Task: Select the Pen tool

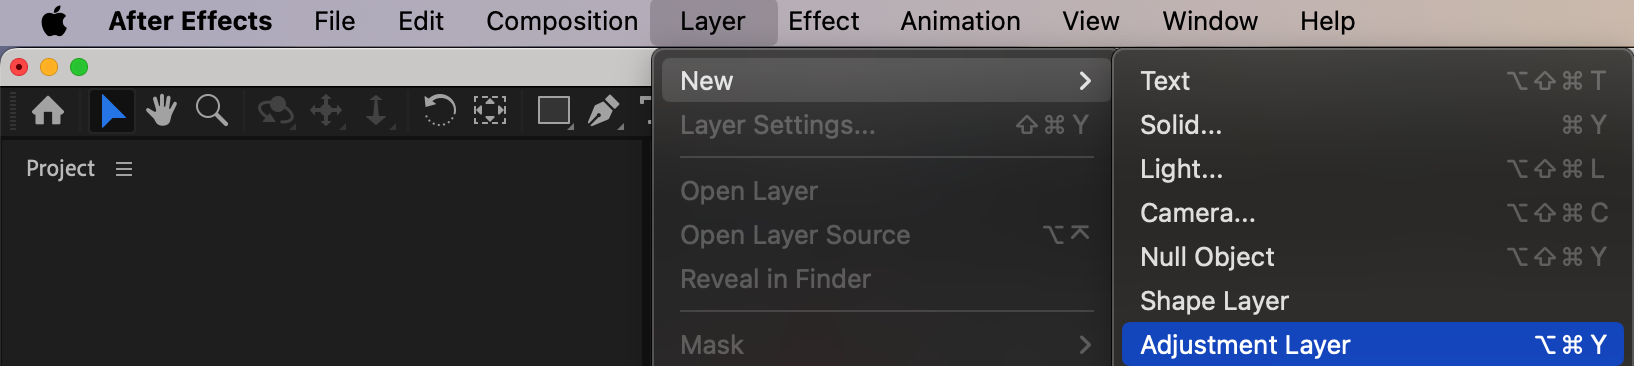Action: pos(604,111)
